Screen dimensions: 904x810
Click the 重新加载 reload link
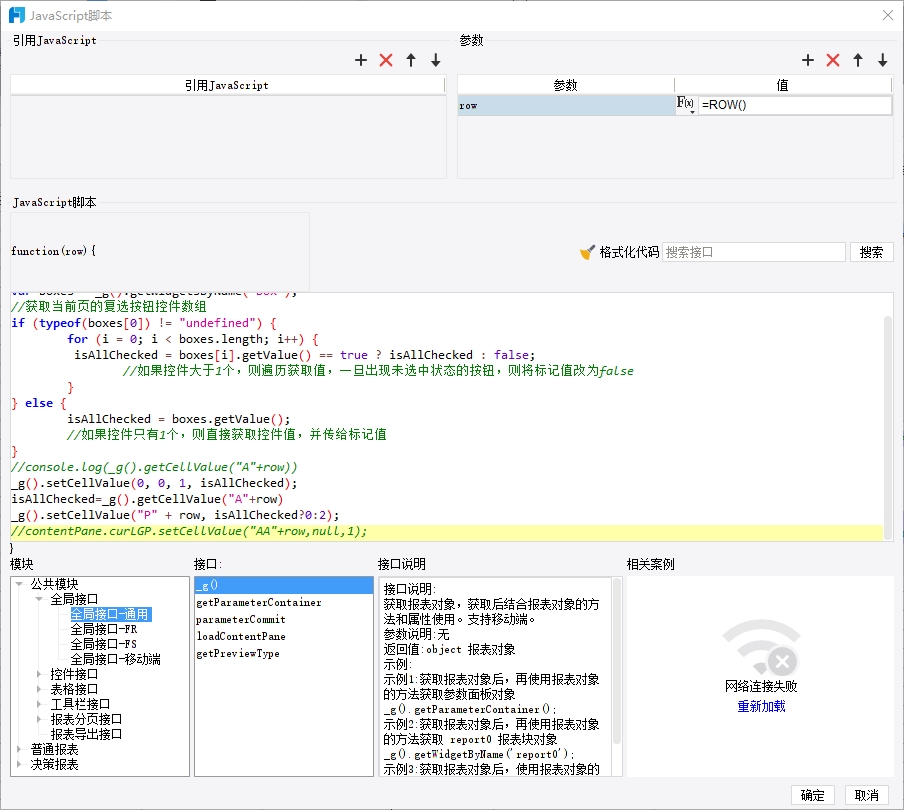tap(761, 706)
